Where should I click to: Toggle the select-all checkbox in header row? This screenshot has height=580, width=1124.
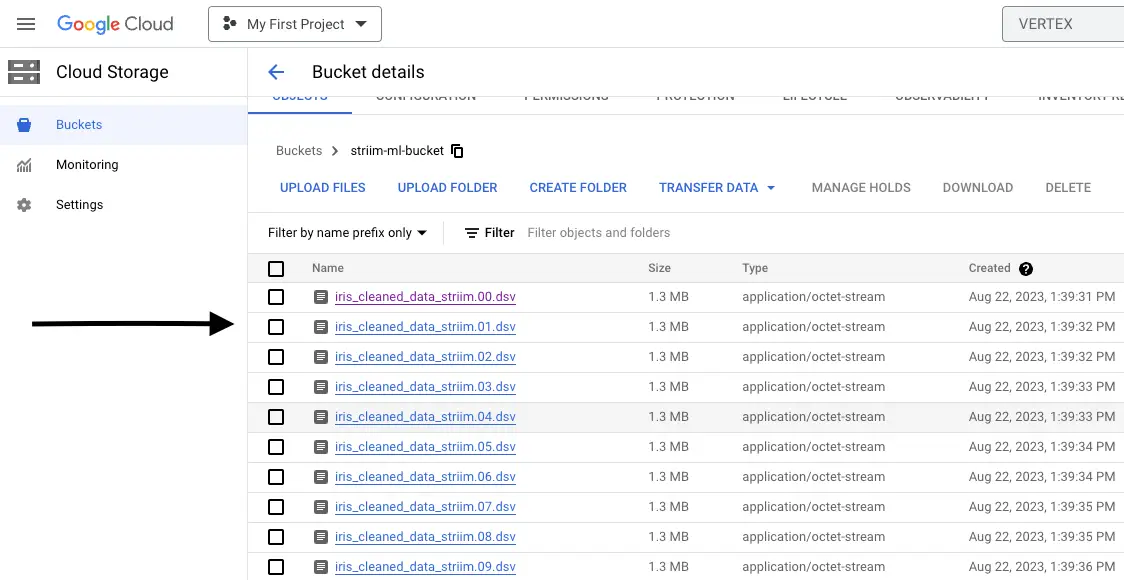point(276,269)
